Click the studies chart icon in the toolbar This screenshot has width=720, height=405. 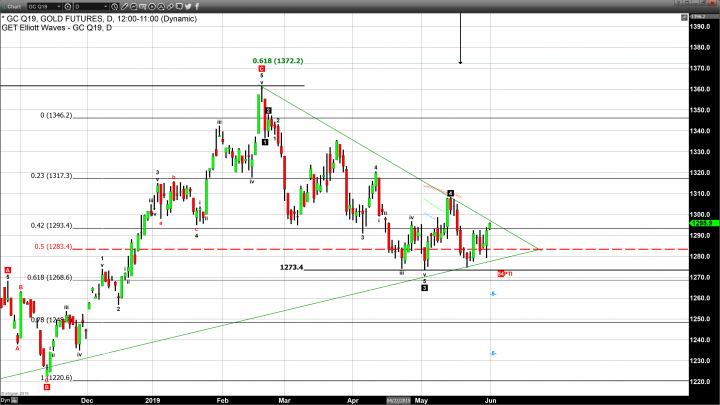pos(133,6)
